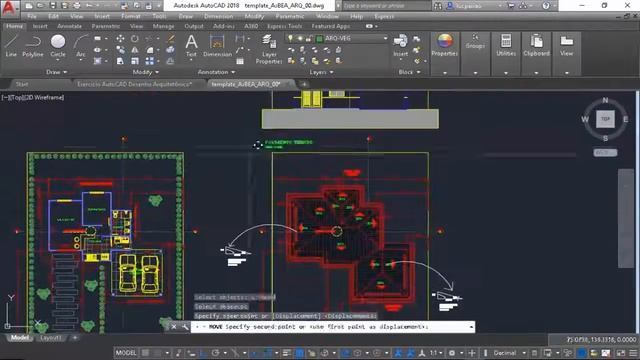Open the Properties color wheel panel
Viewport: 640px width, 360px height.
point(444,45)
